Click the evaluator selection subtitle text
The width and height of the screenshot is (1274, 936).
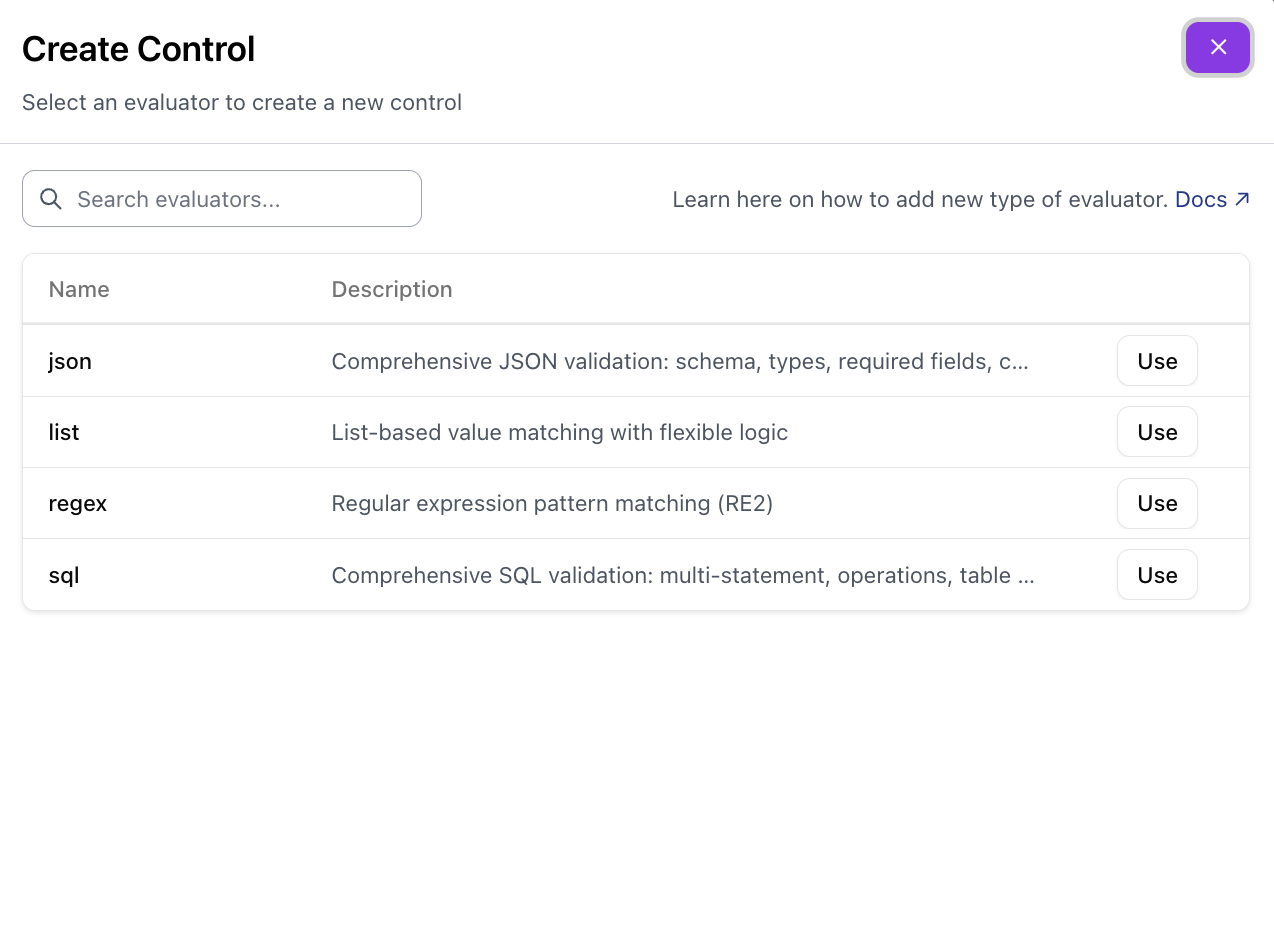241,102
